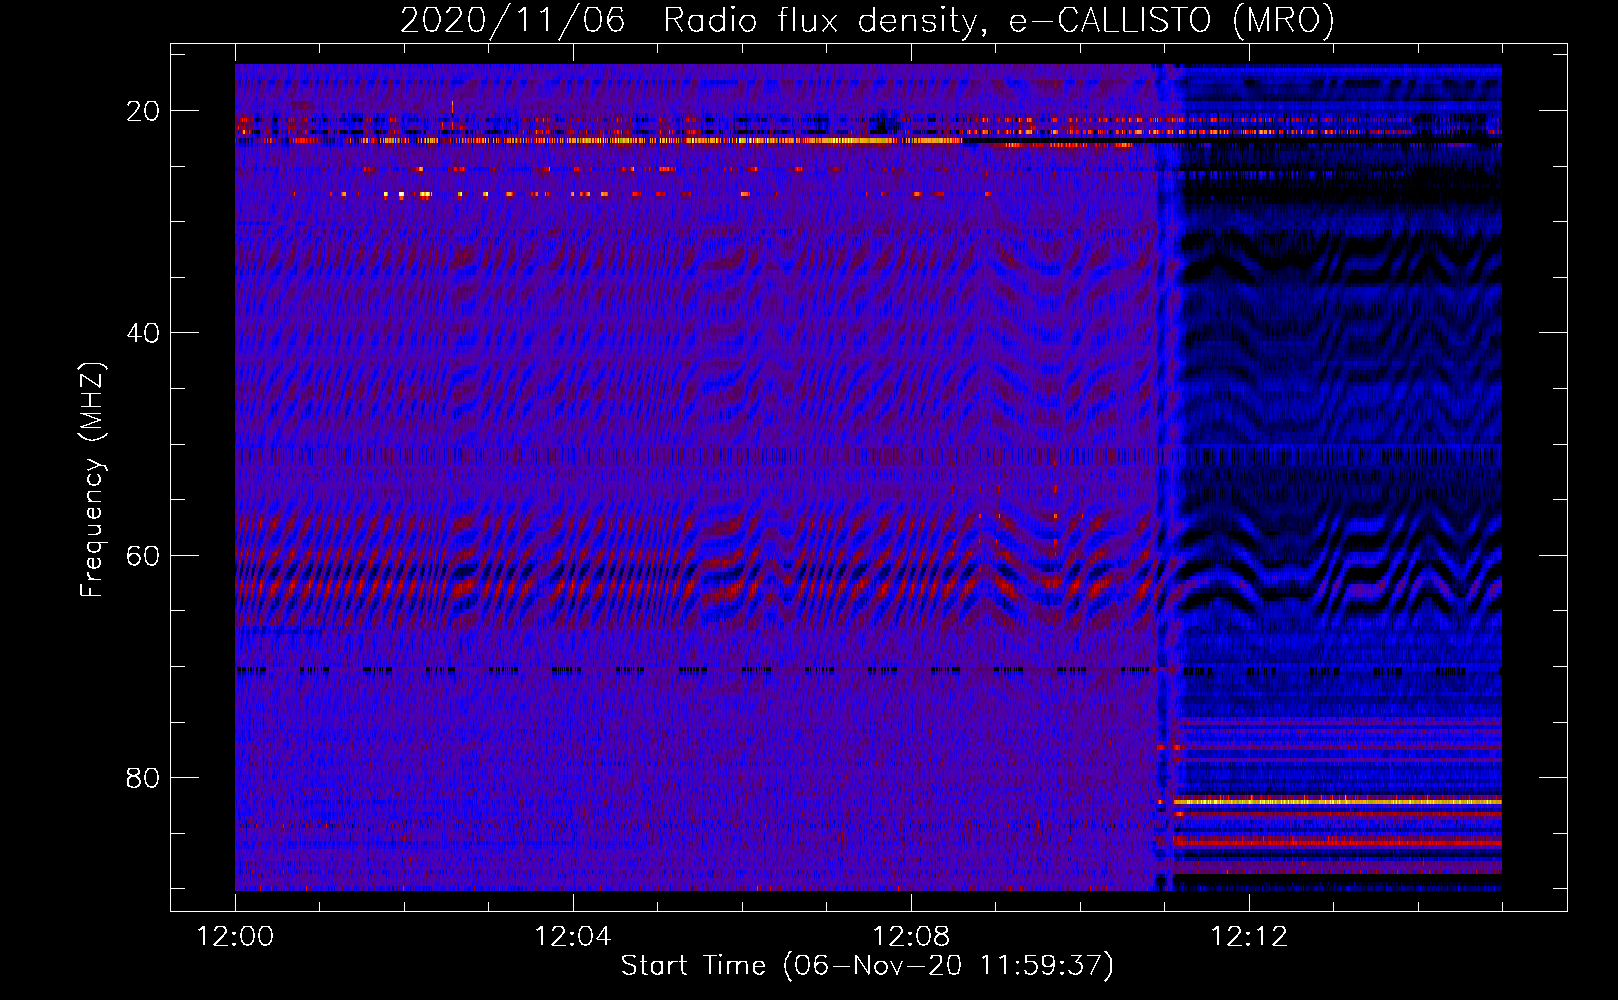Screen dimensions: 1618x1000
Task: Click the 'Start Time (06-Nov-20 11:59:37)' label
Action: point(867,966)
